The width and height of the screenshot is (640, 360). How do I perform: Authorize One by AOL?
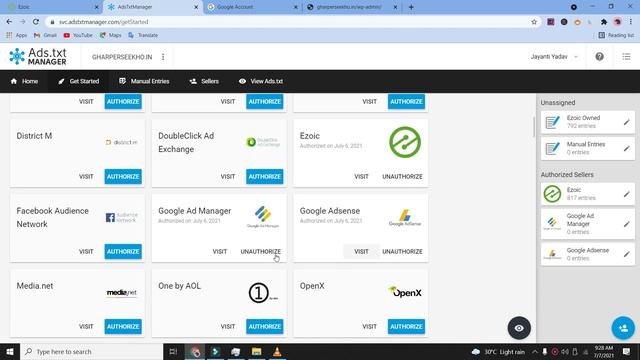coord(264,327)
